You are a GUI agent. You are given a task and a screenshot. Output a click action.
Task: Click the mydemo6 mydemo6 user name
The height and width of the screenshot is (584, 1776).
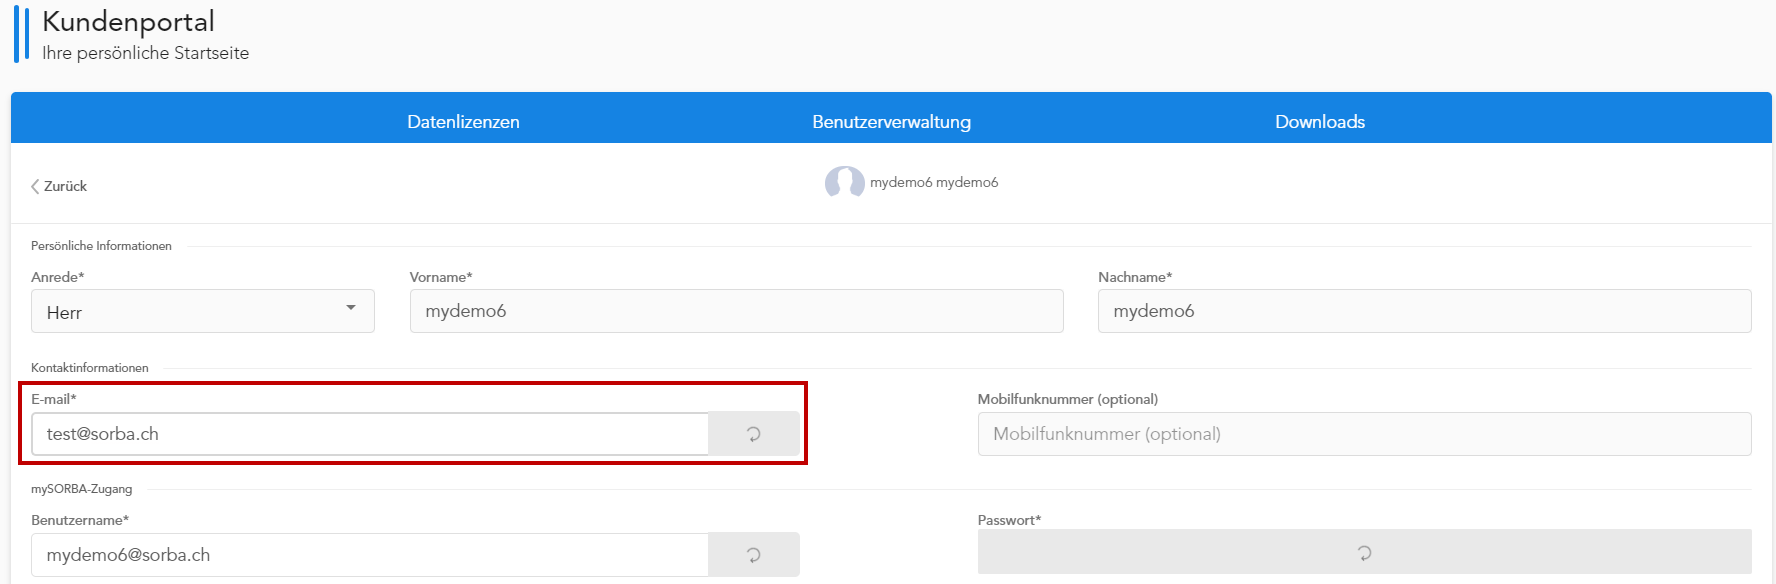(x=934, y=182)
